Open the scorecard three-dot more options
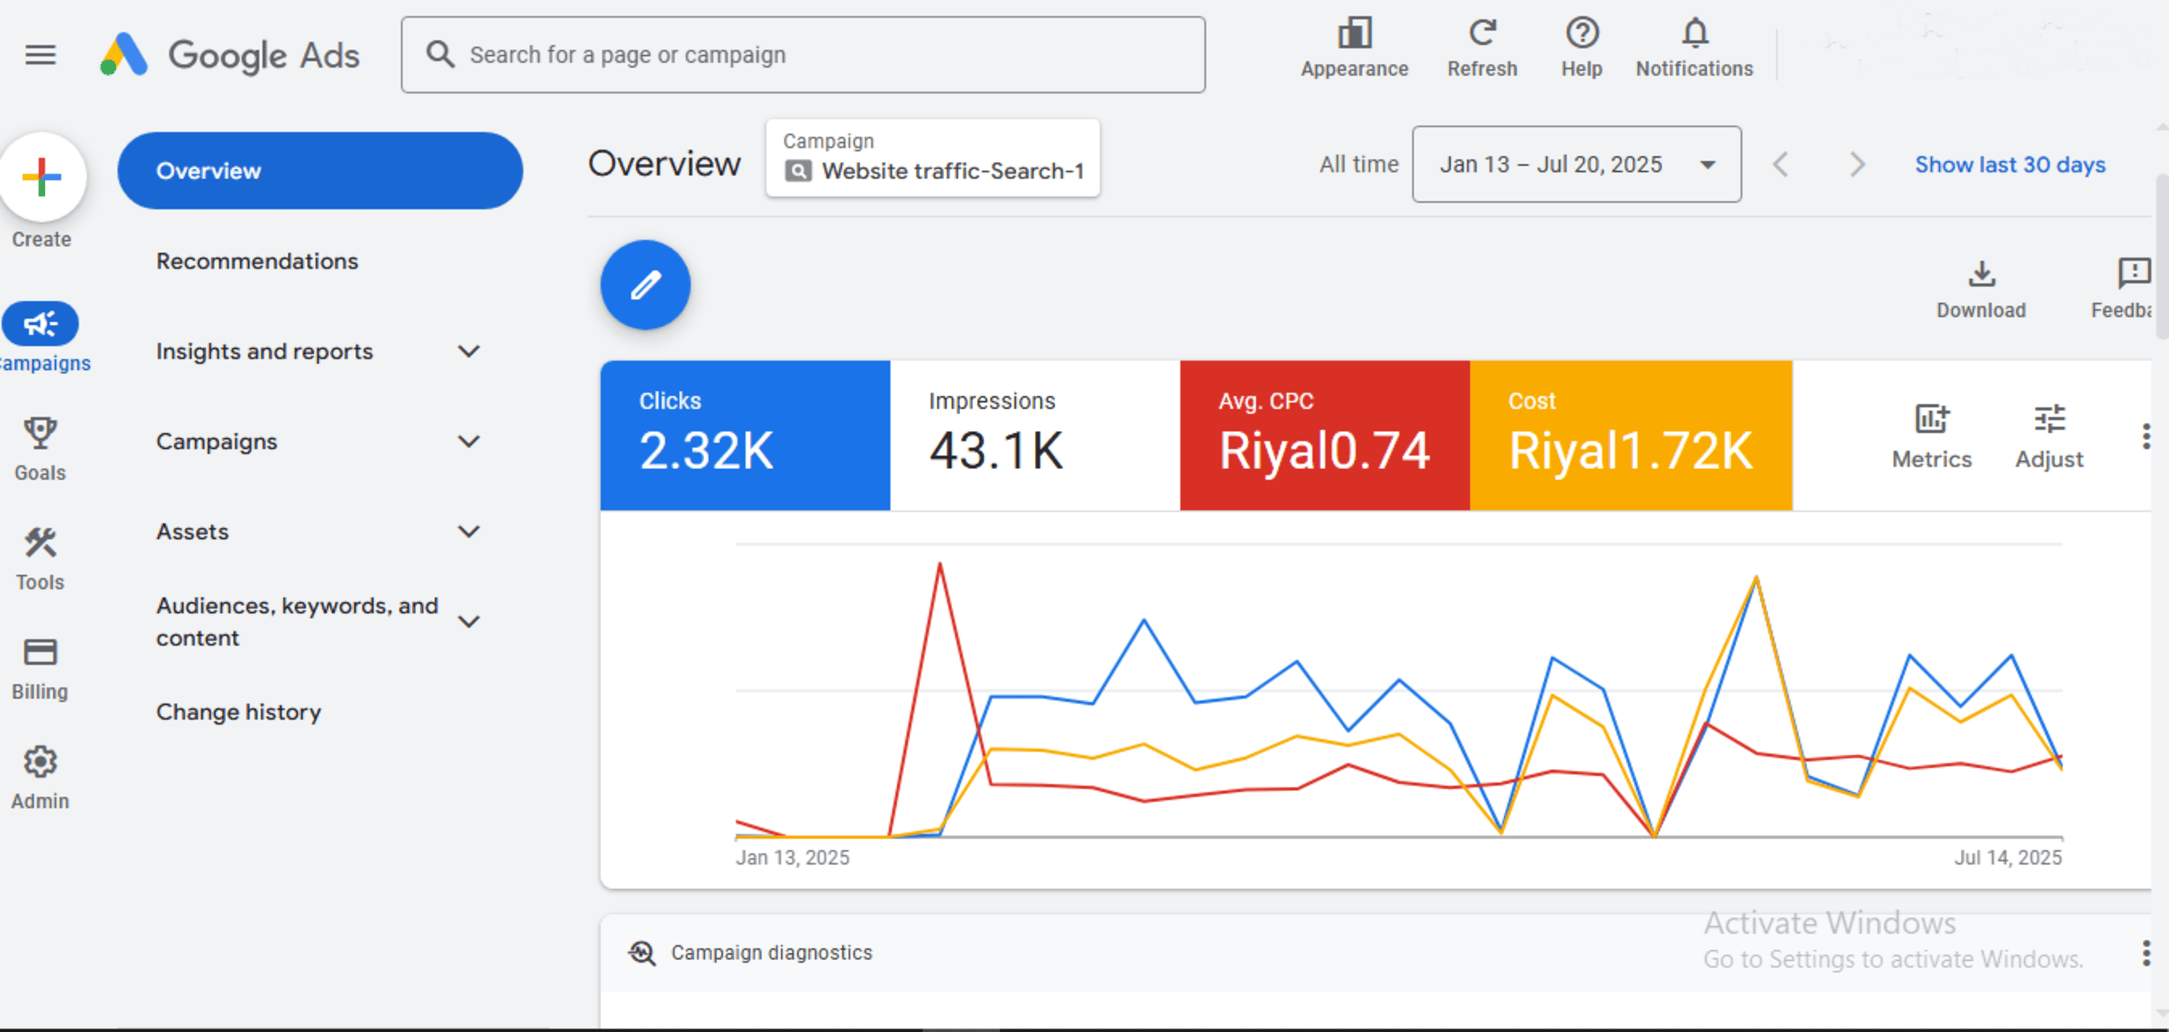 [x=2146, y=436]
